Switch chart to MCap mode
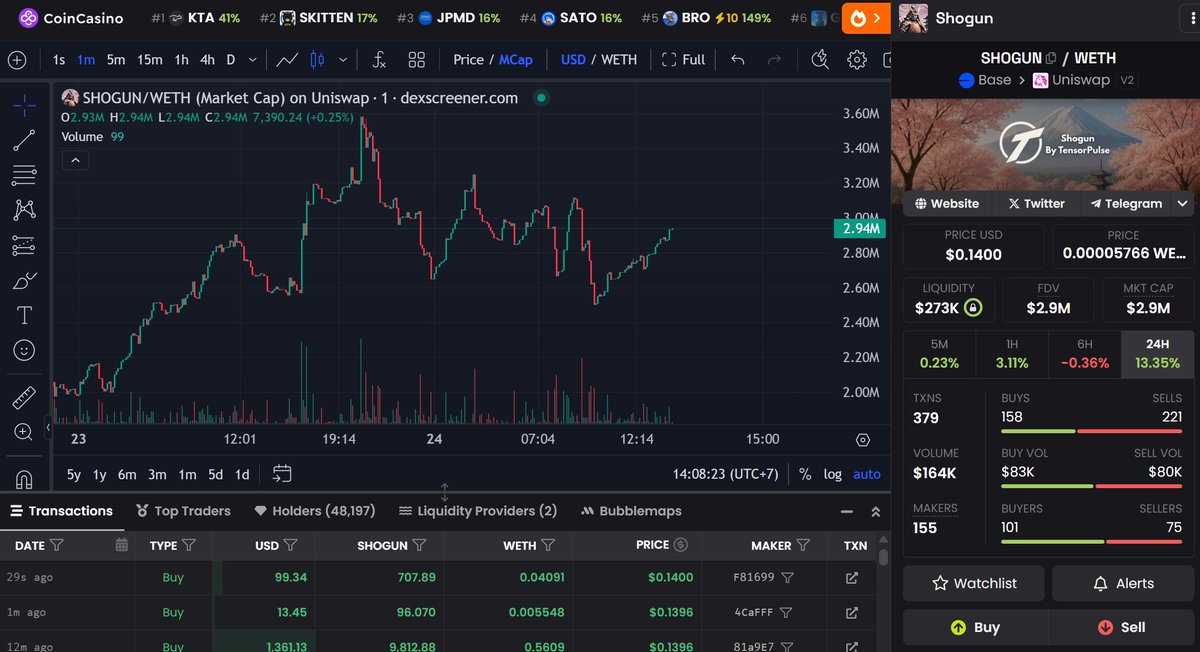The image size is (1200, 652). [516, 60]
